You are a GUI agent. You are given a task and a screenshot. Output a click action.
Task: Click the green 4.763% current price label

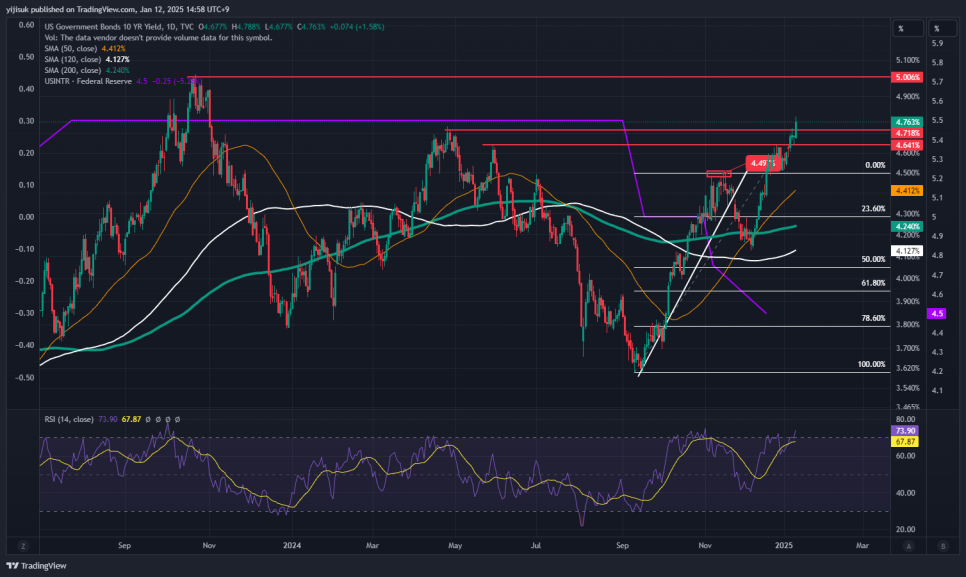(x=907, y=122)
